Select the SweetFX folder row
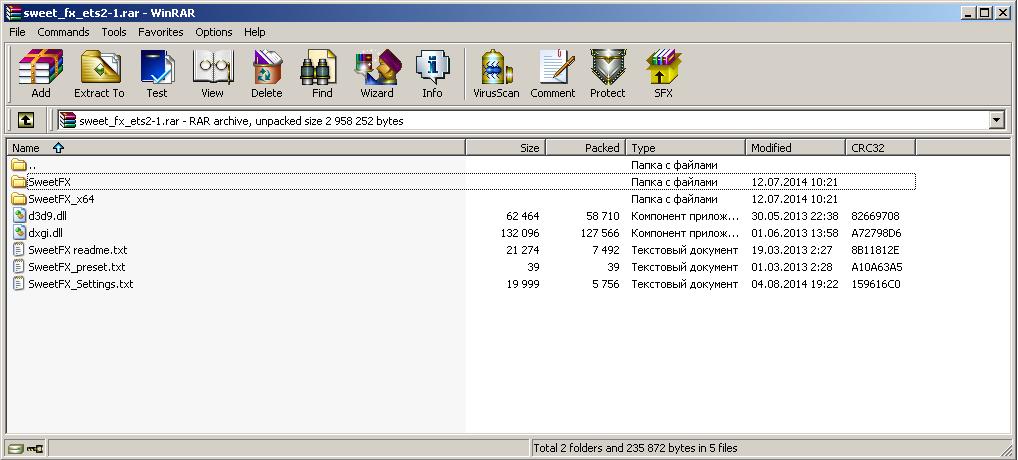 tap(463, 182)
